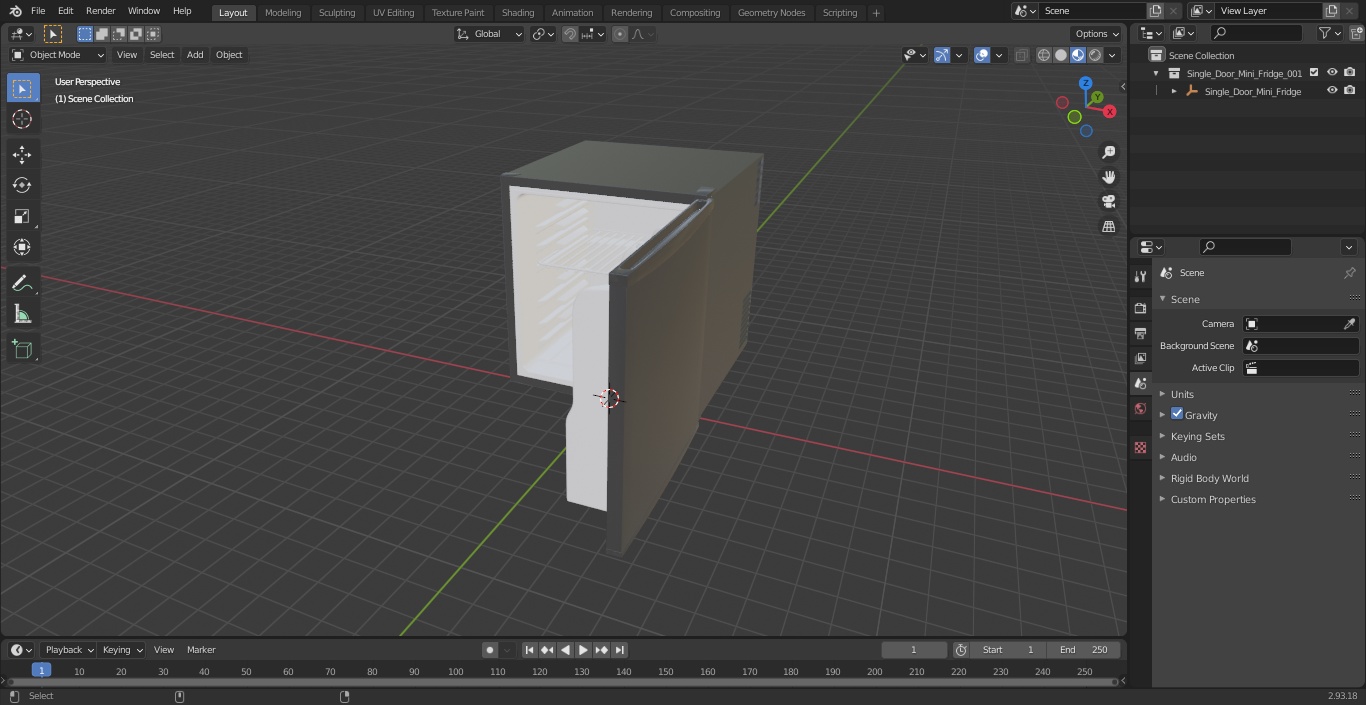Open the Object Mode dropdown
The image size is (1366, 705).
58,55
